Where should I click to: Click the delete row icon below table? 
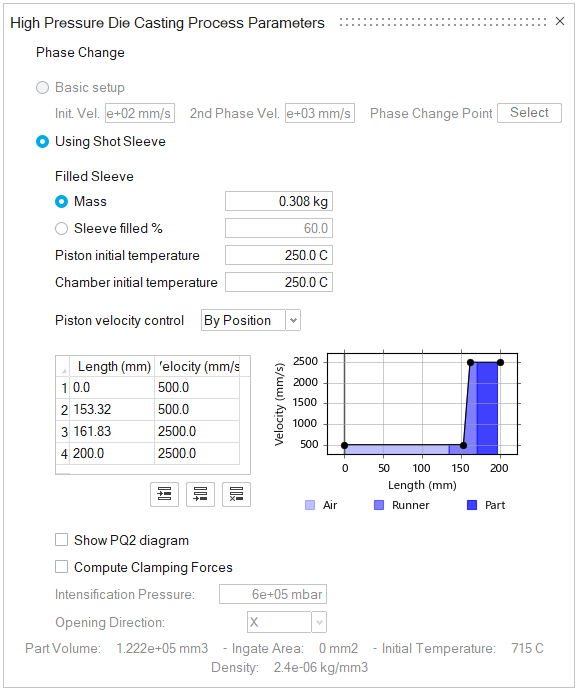pyautogui.click(x=237, y=494)
